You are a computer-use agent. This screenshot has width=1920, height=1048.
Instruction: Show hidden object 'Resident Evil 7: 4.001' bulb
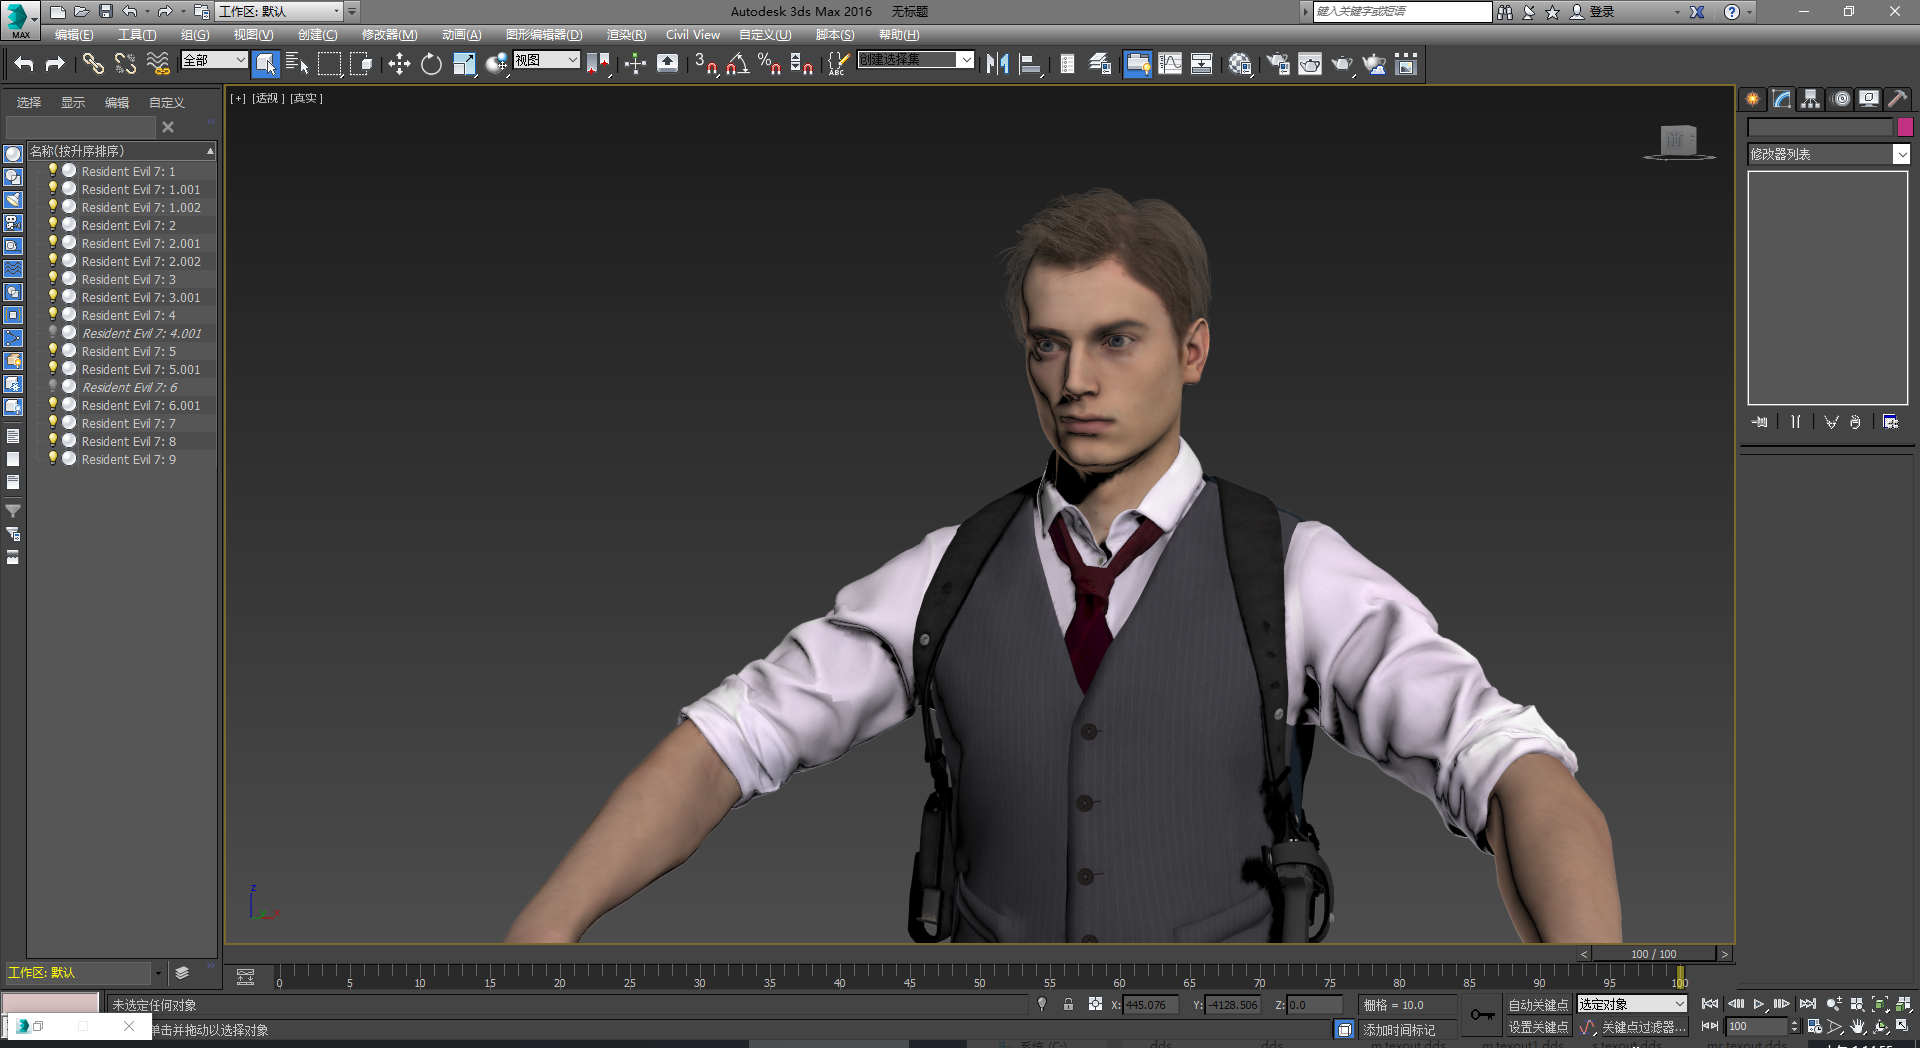point(53,333)
